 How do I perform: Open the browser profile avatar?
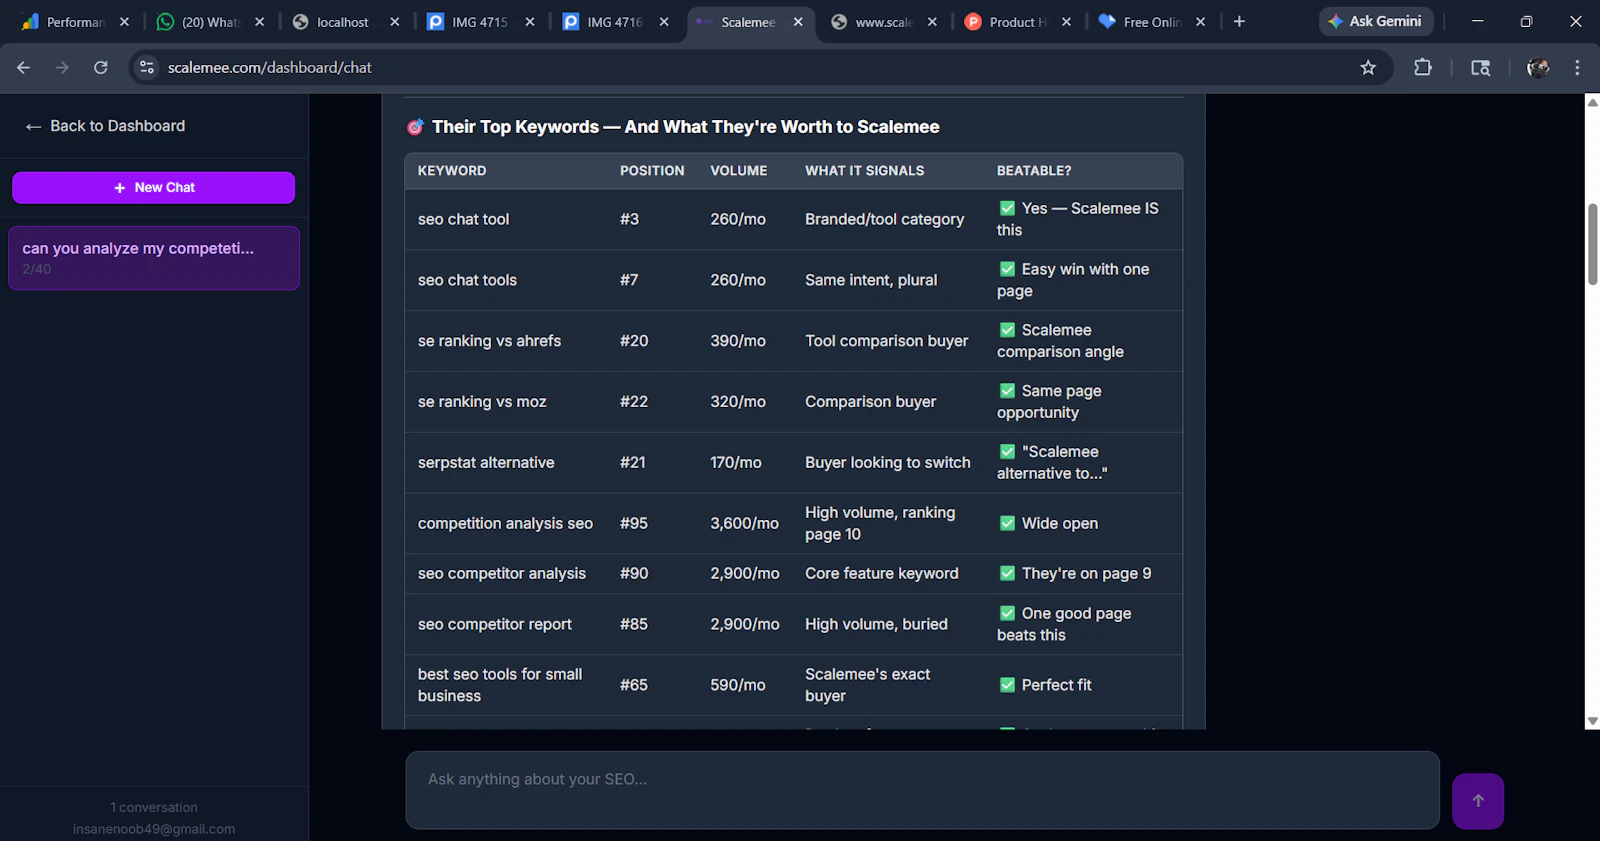1538,67
